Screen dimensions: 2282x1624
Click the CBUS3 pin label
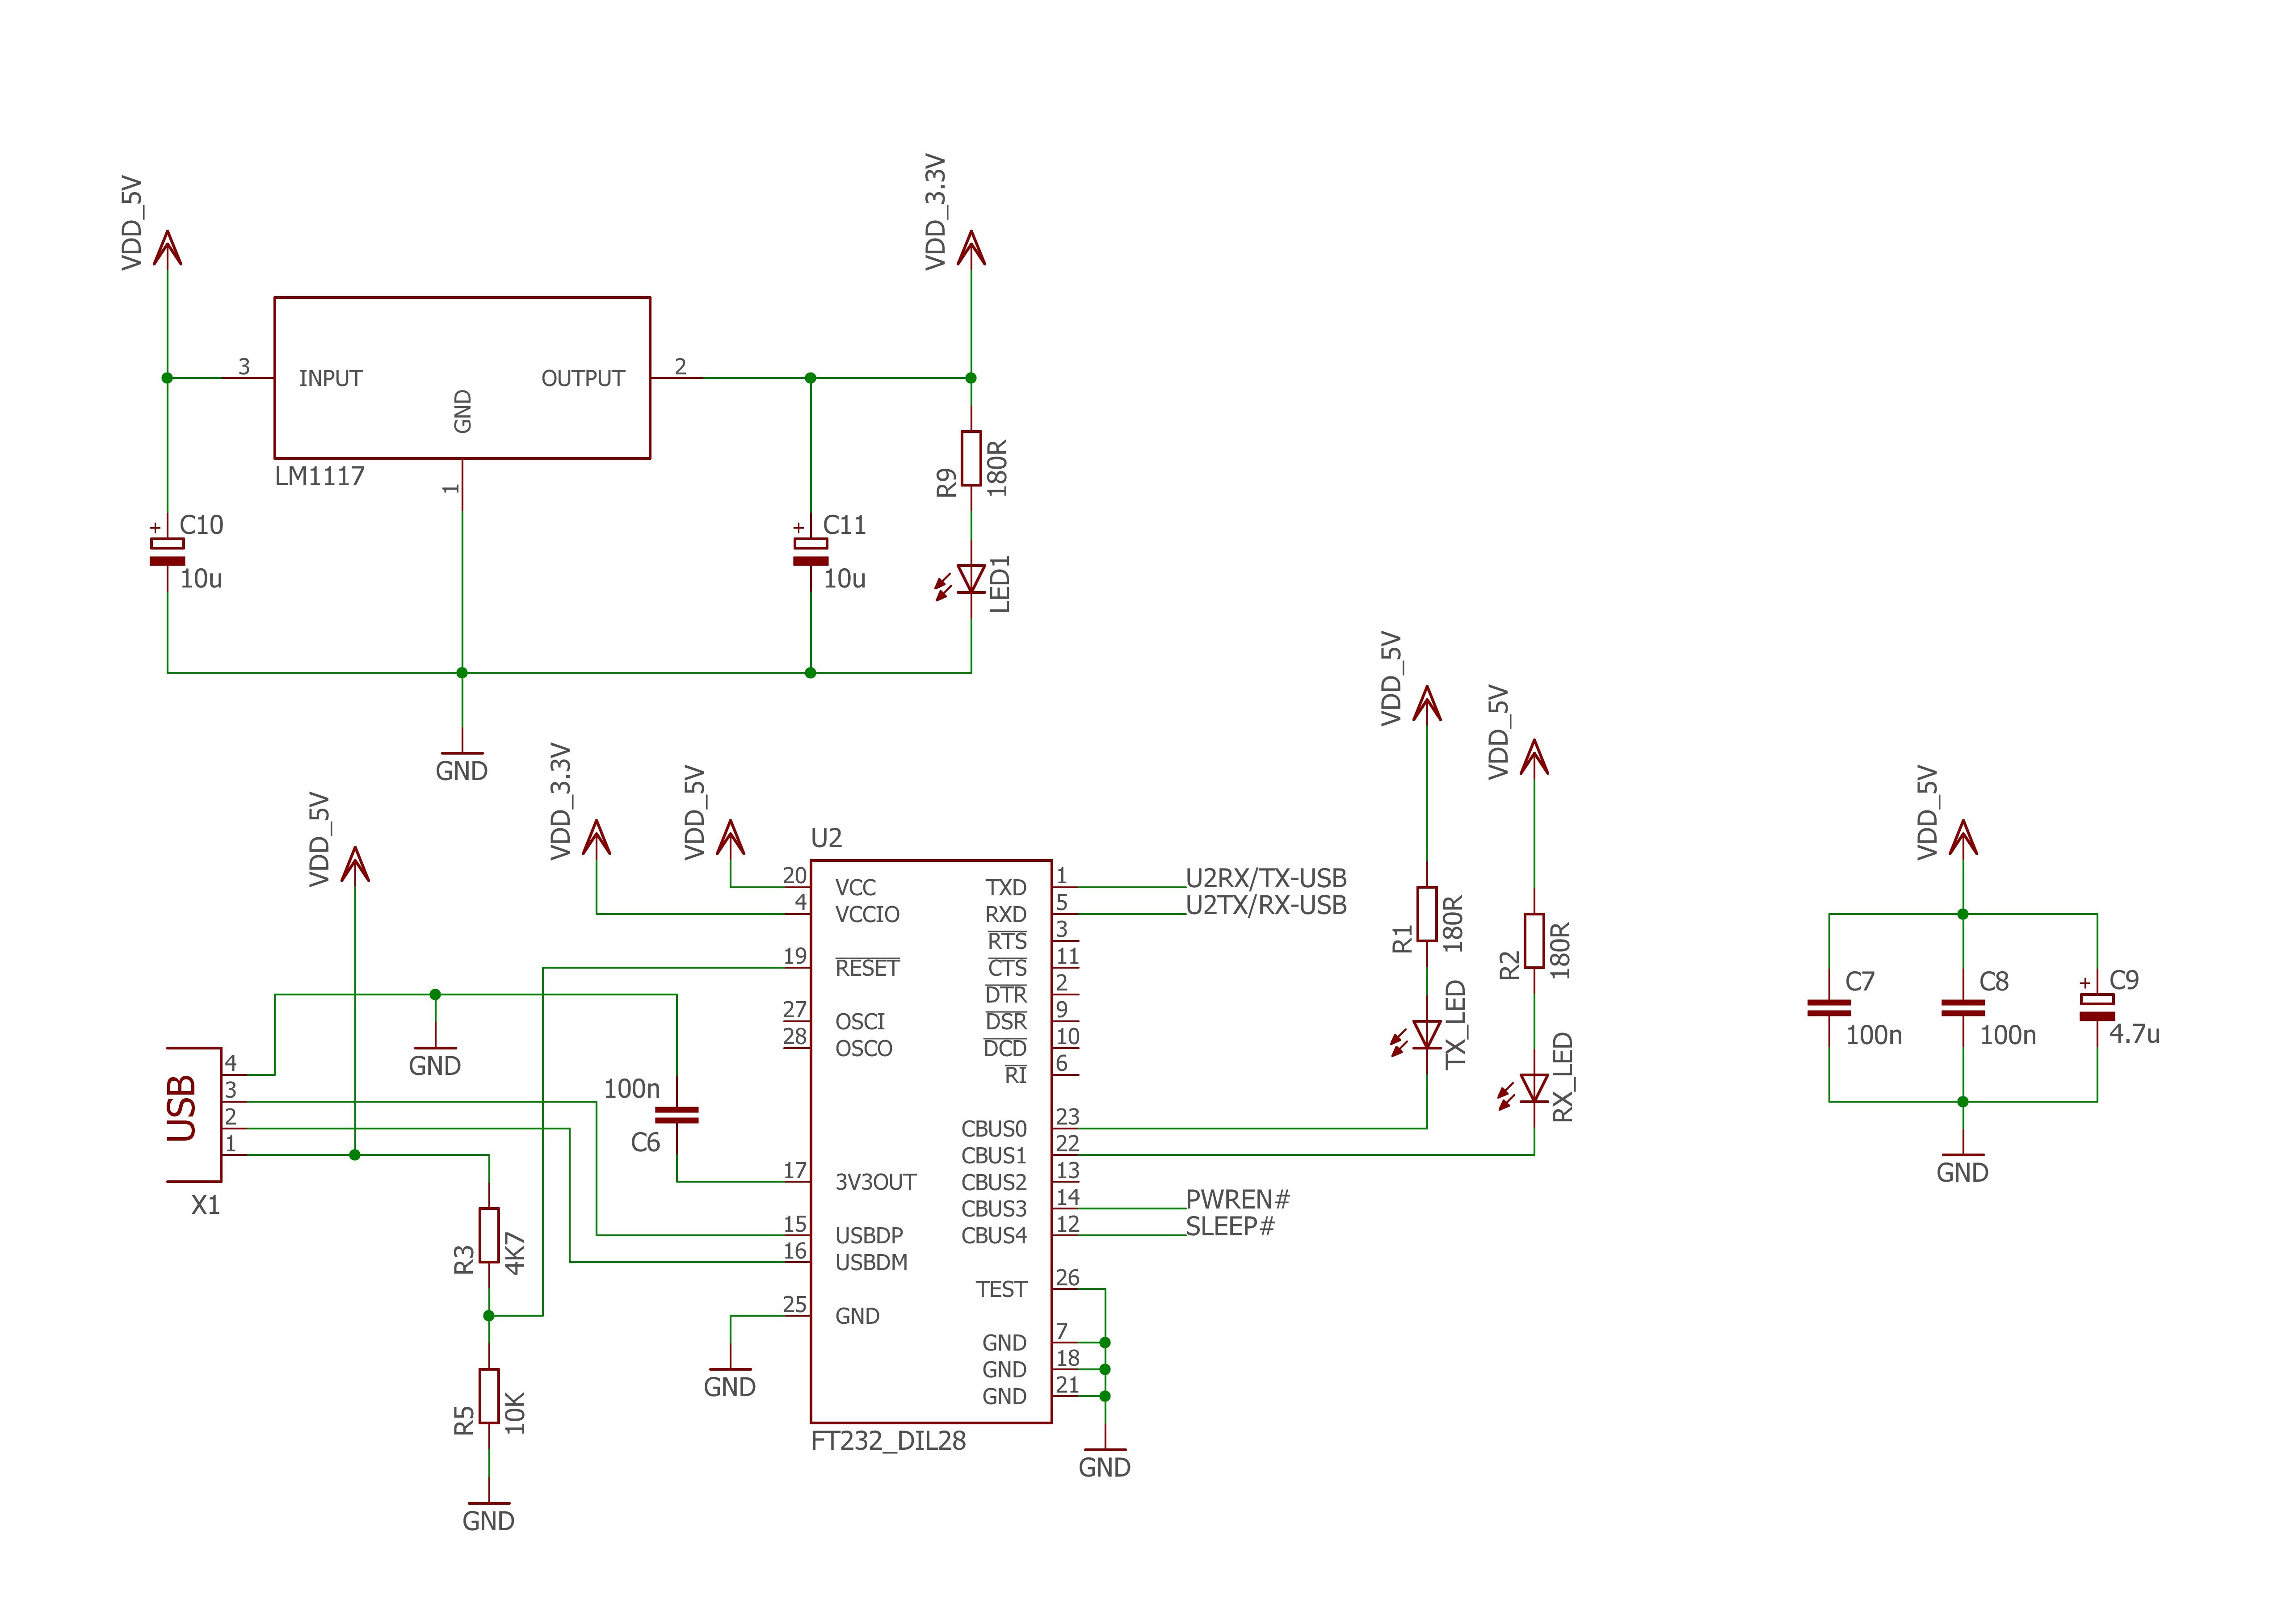(994, 1209)
